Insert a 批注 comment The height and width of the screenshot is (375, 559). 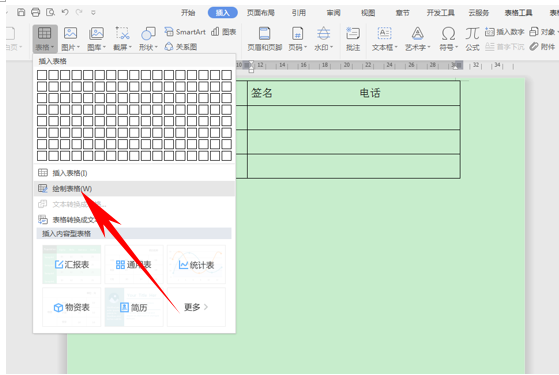(x=353, y=38)
